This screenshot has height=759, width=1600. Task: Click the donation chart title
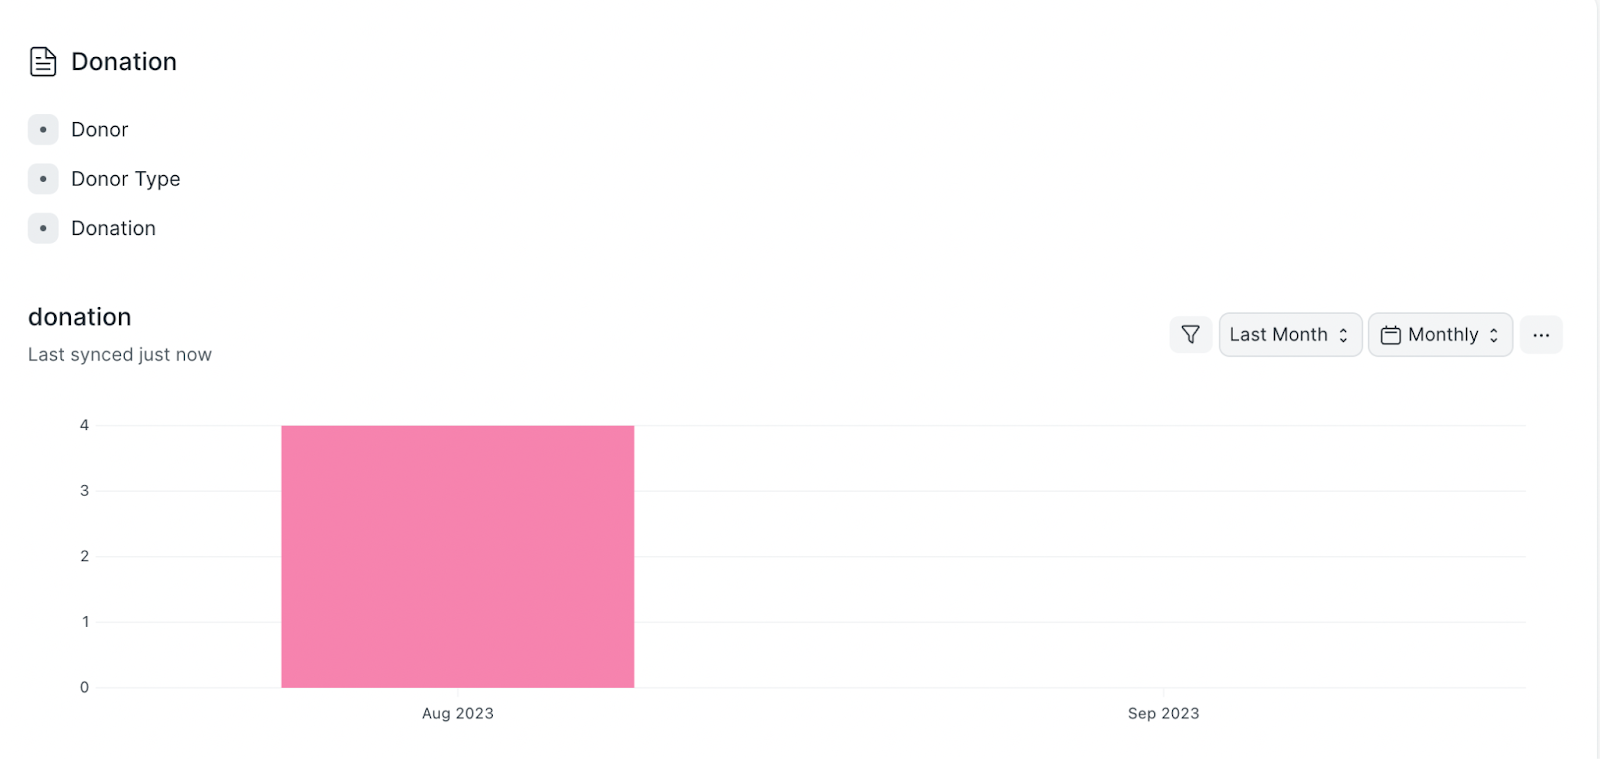tap(80, 317)
